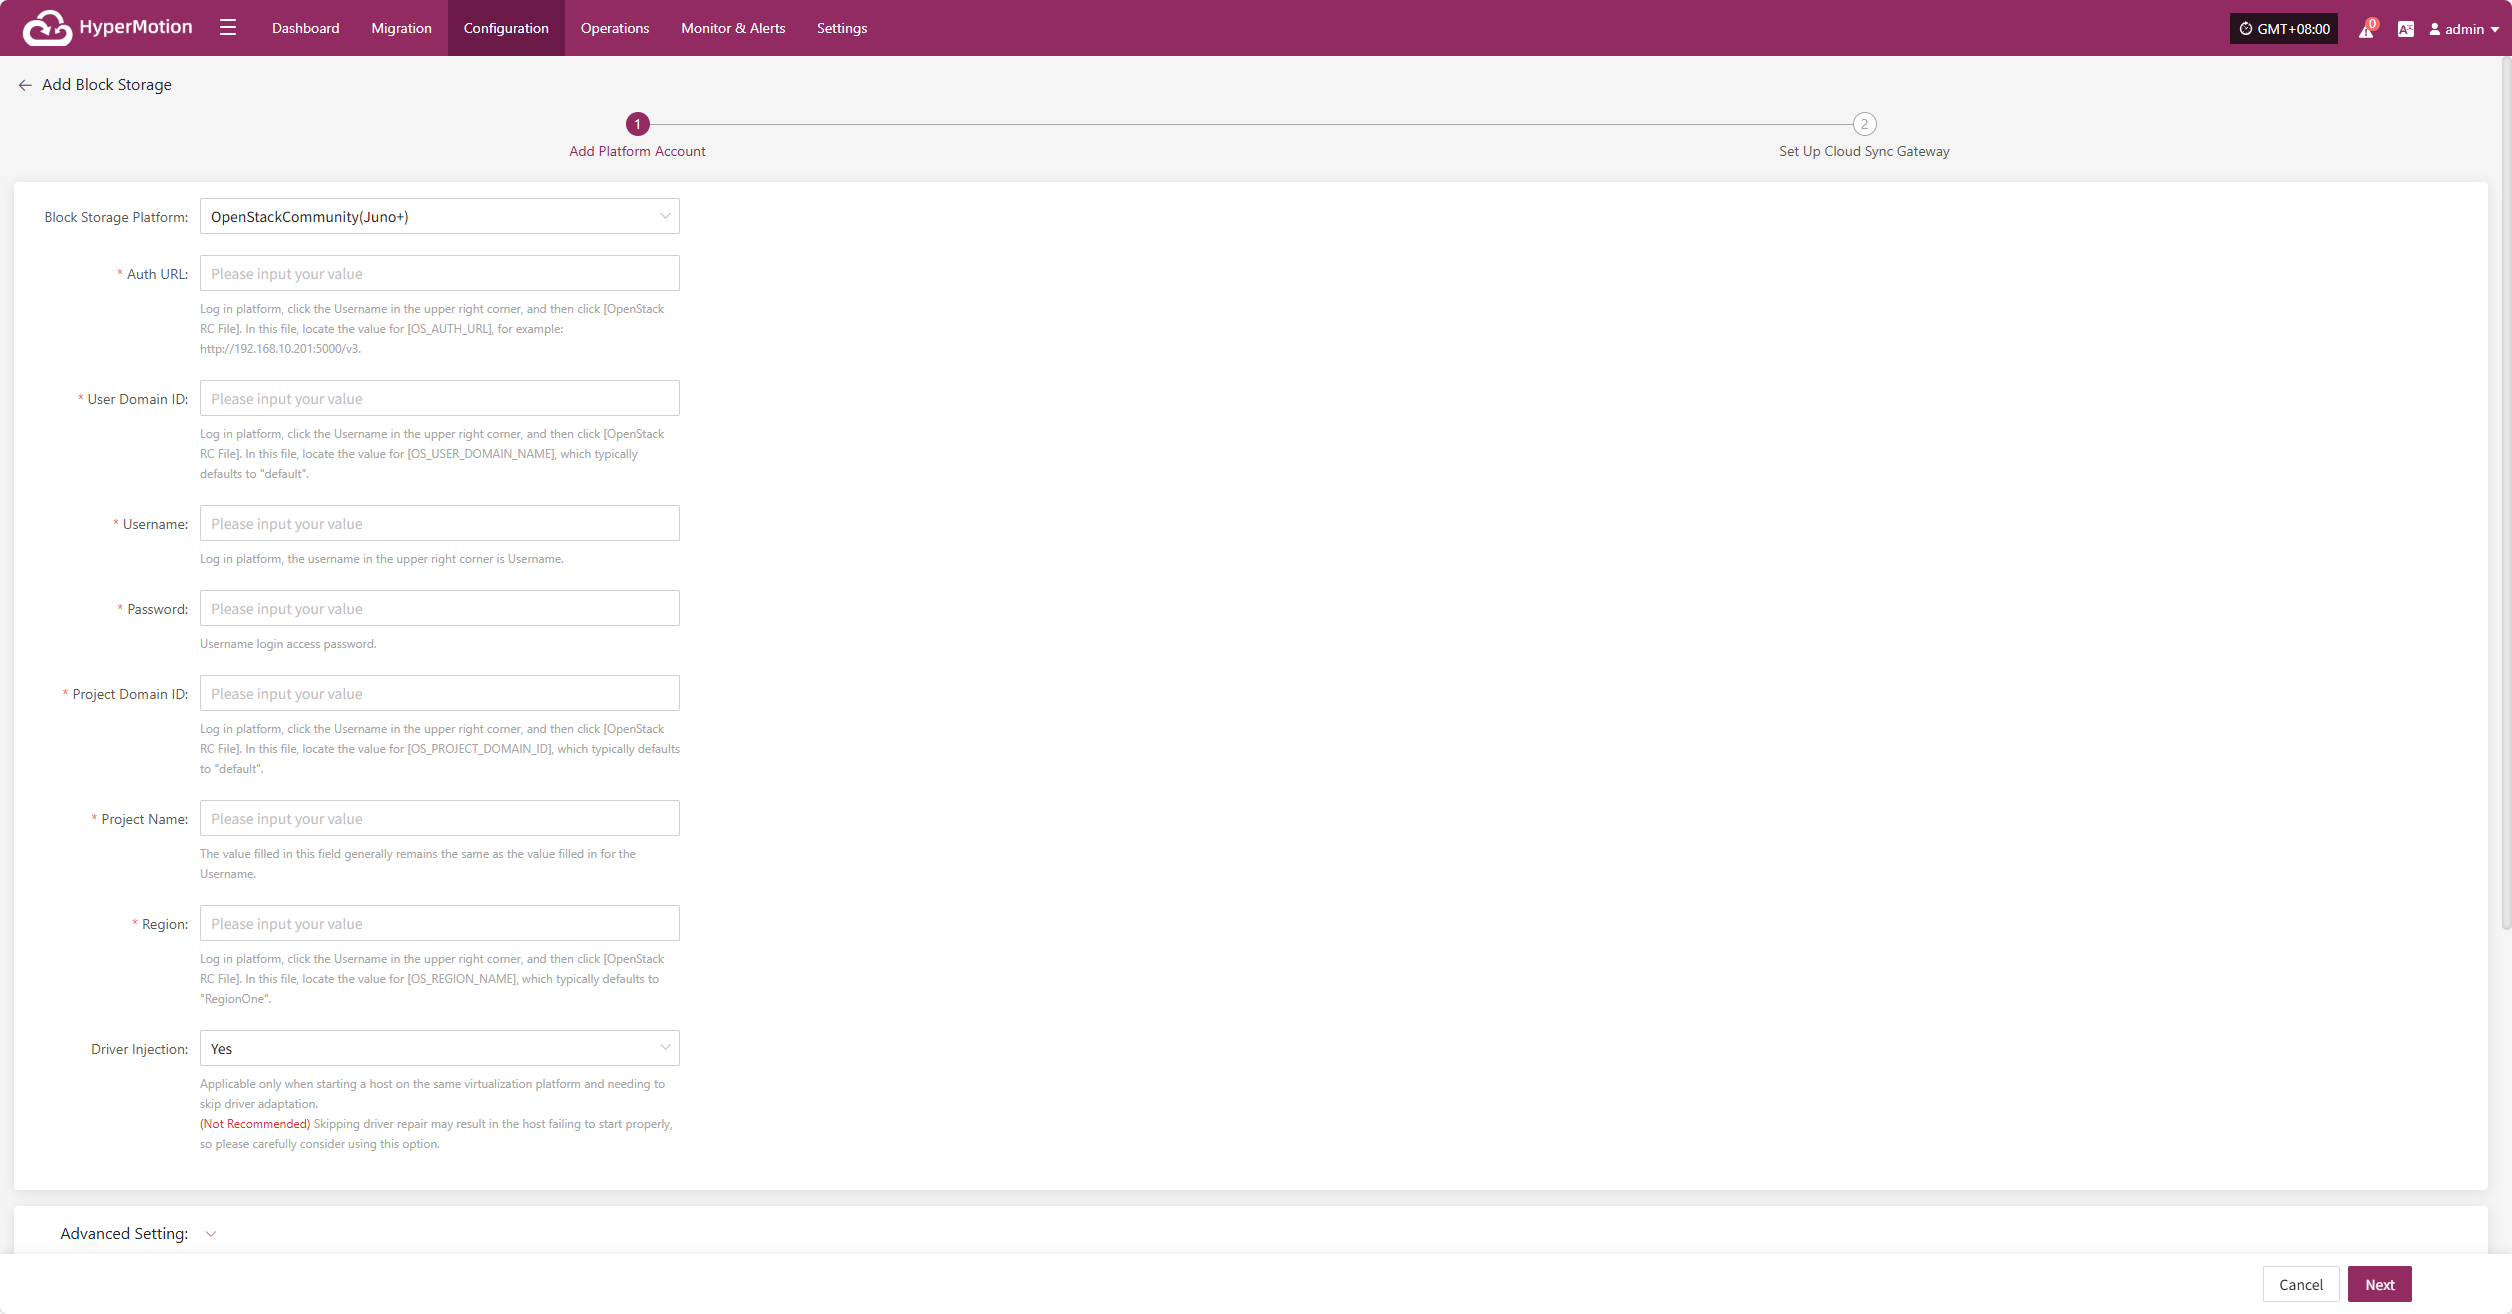This screenshot has height=1314, width=2512.
Task: Click step 1 Add Platform Account circle
Action: [637, 124]
